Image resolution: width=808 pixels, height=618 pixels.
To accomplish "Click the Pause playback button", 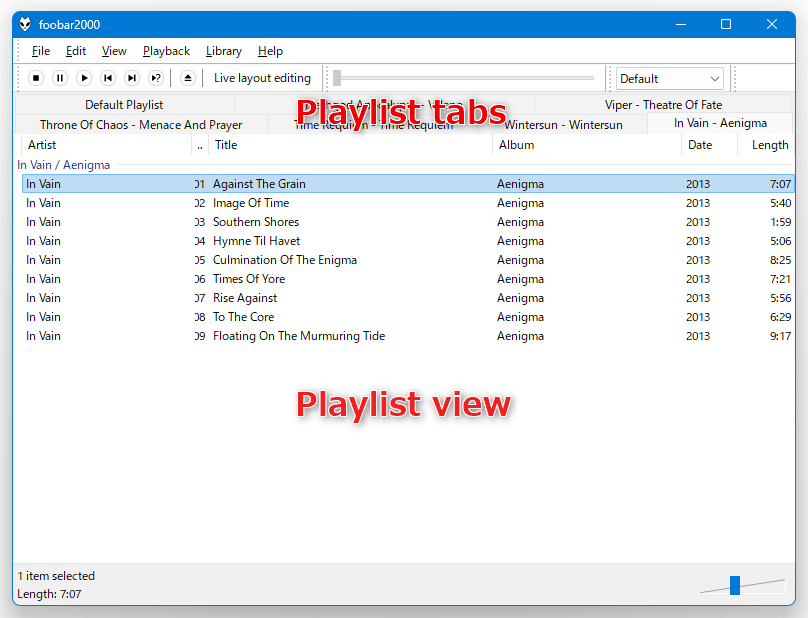I will (x=60, y=78).
